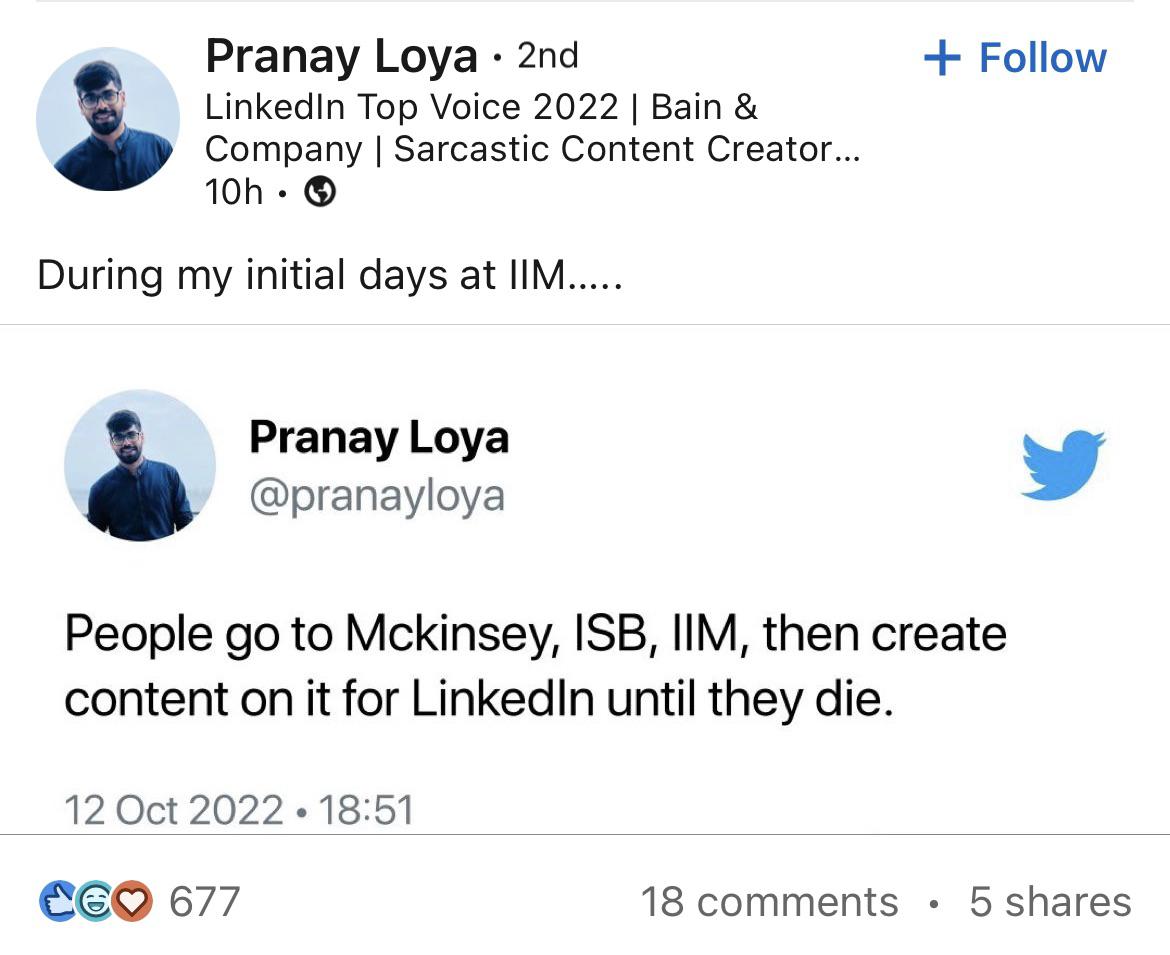Screen dimensions: 1170x955
Task: View the 5 shares
Action: [1051, 901]
